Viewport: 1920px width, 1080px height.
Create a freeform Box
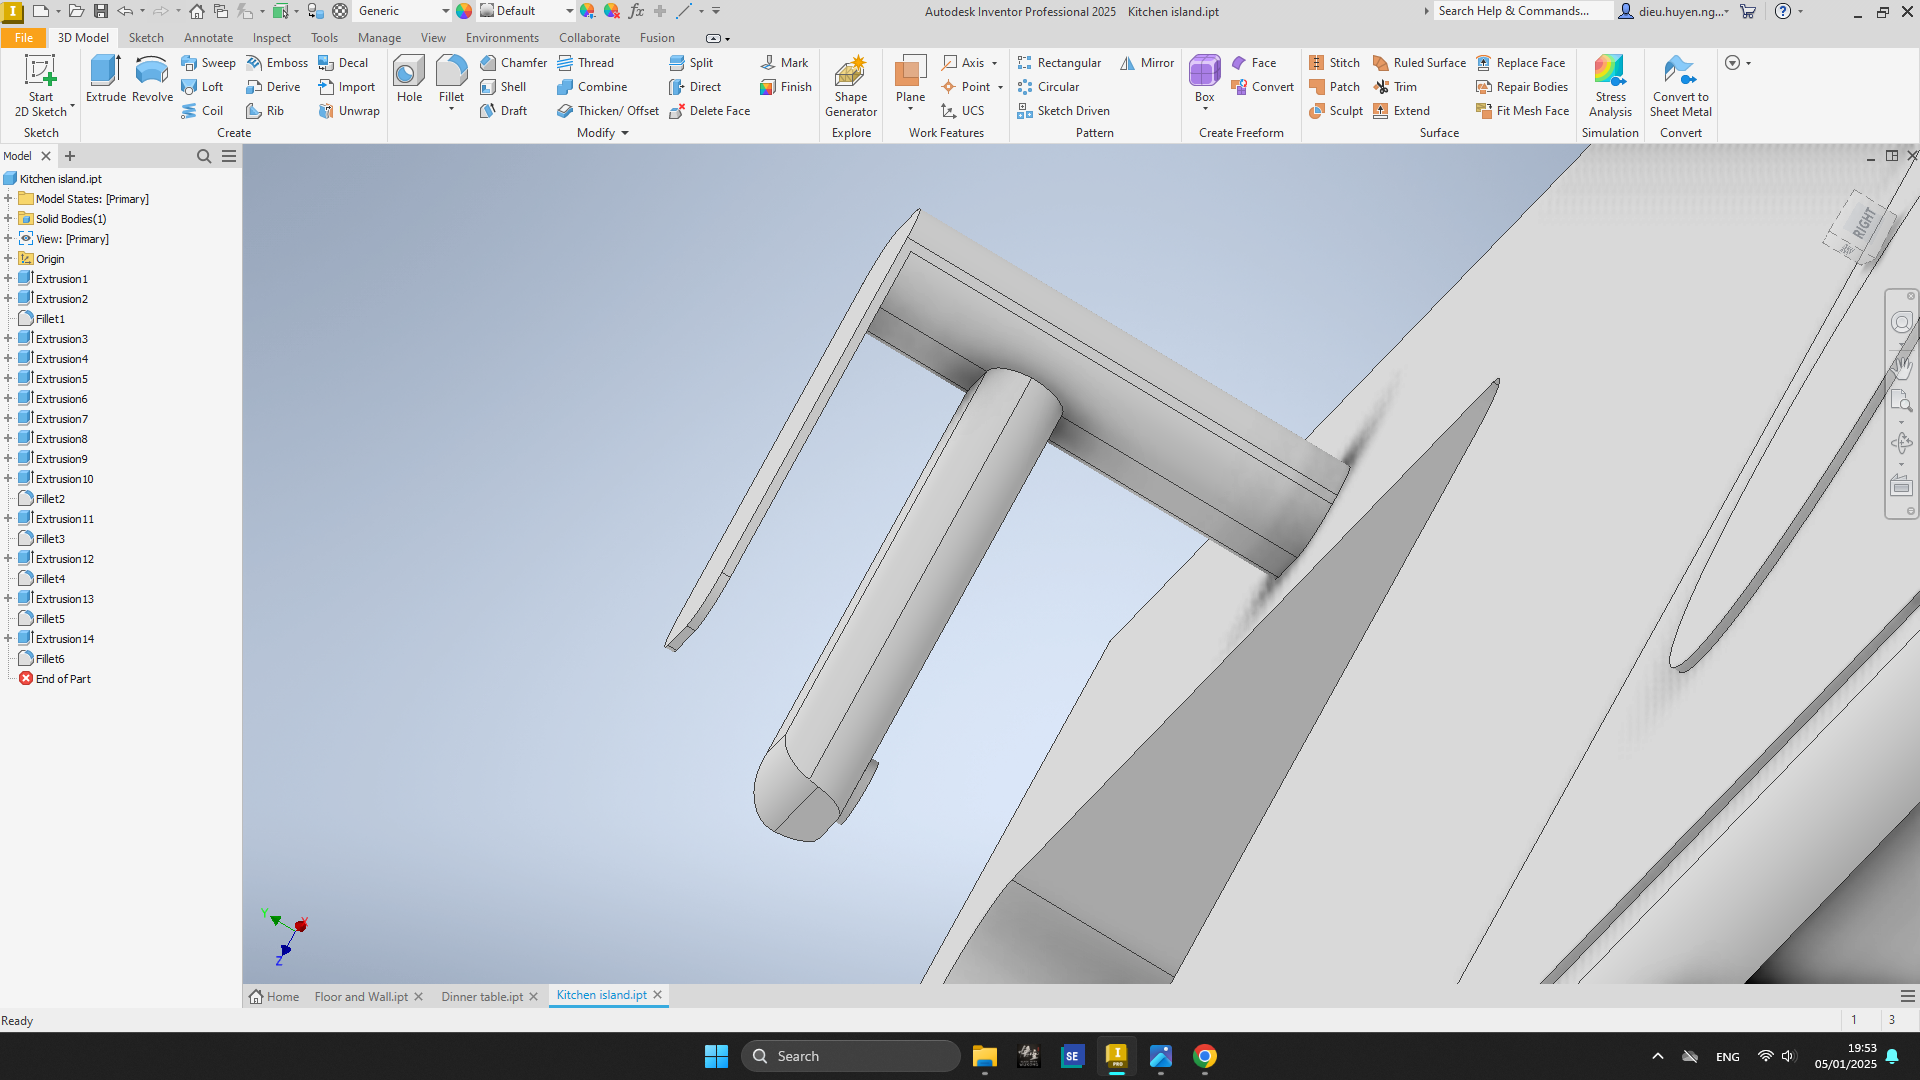[1204, 79]
